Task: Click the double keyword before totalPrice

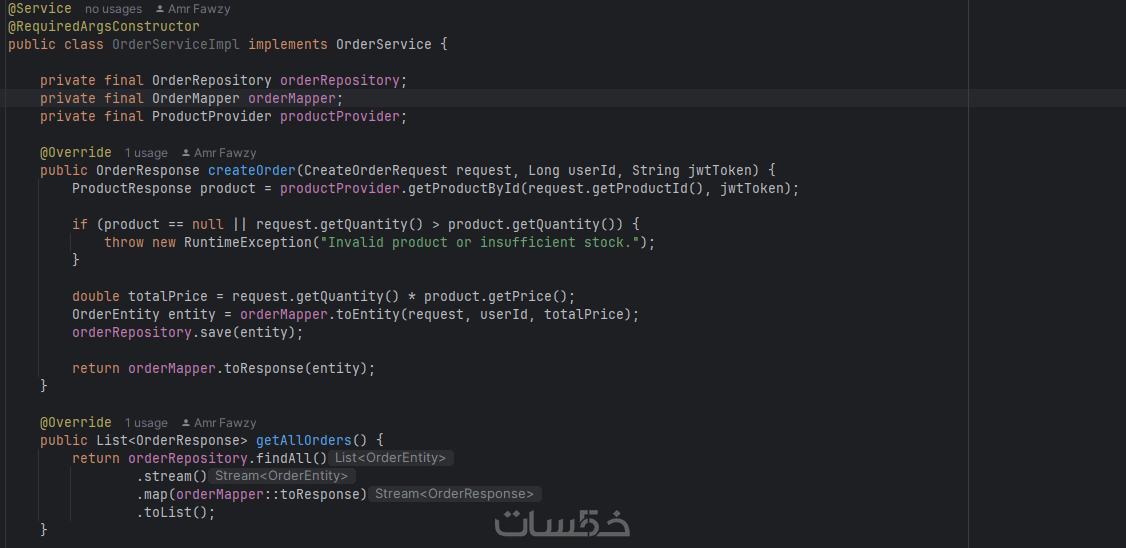Action: [96, 296]
